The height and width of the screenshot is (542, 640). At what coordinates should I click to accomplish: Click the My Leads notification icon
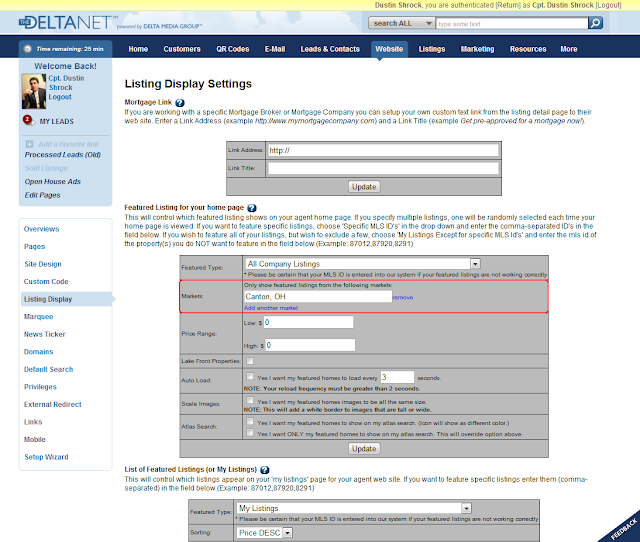[x=28, y=120]
